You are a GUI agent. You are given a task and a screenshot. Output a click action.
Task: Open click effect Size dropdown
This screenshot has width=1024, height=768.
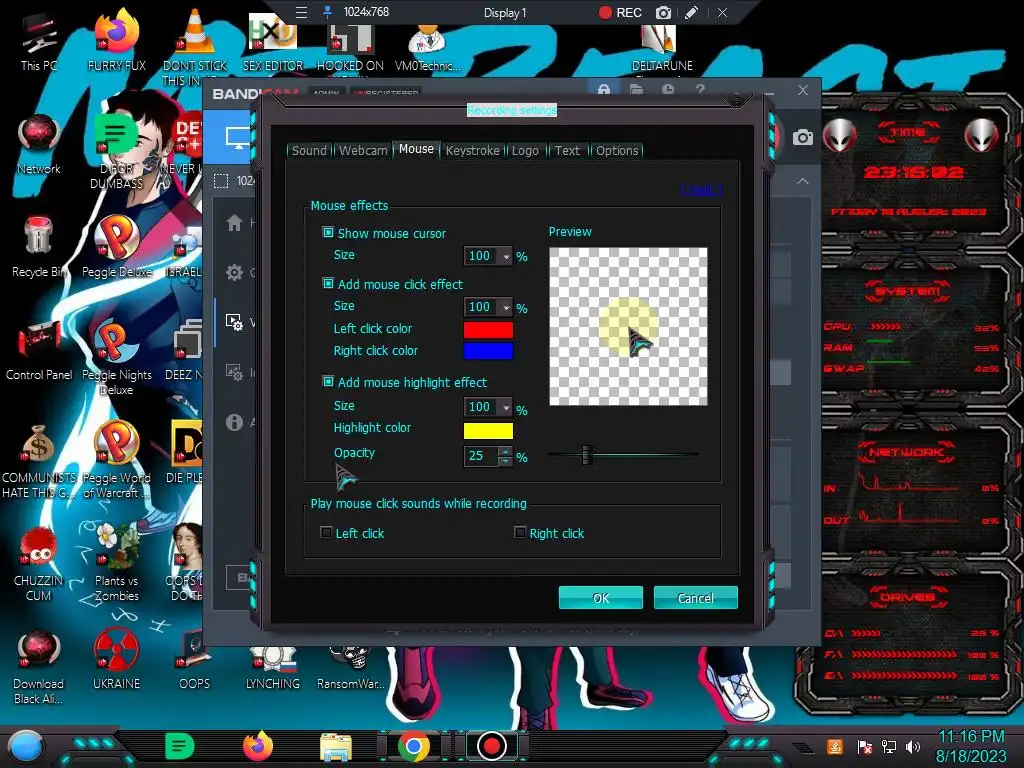(x=506, y=307)
